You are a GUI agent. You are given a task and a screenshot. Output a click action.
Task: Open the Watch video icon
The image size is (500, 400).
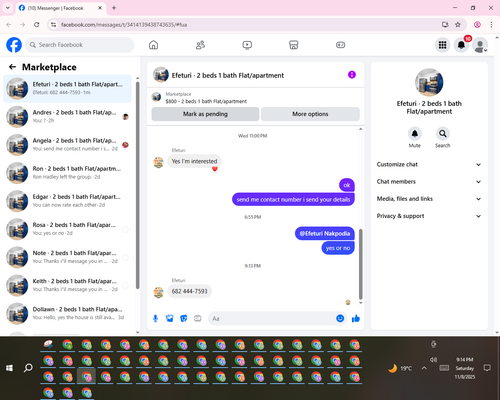[x=247, y=45]
